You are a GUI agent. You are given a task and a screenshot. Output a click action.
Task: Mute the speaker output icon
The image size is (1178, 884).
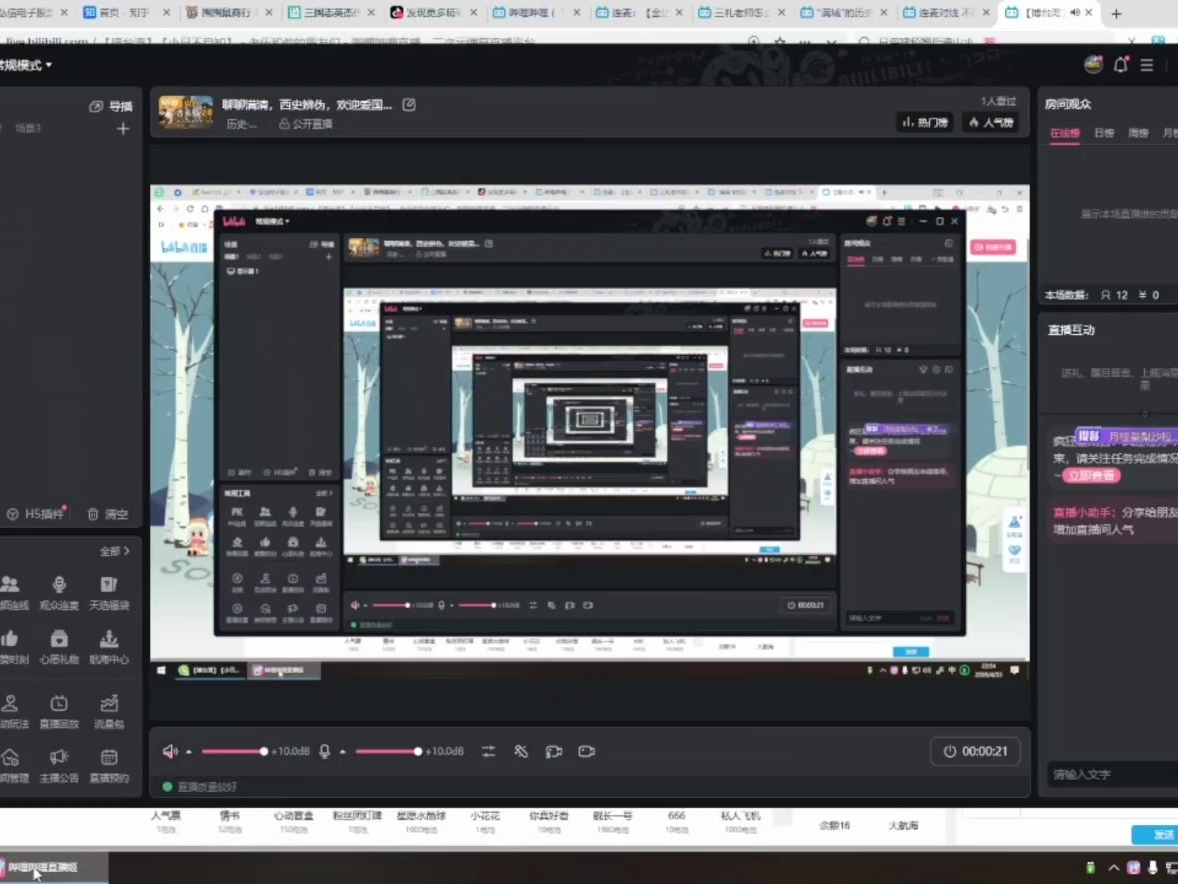pos(170,751)
